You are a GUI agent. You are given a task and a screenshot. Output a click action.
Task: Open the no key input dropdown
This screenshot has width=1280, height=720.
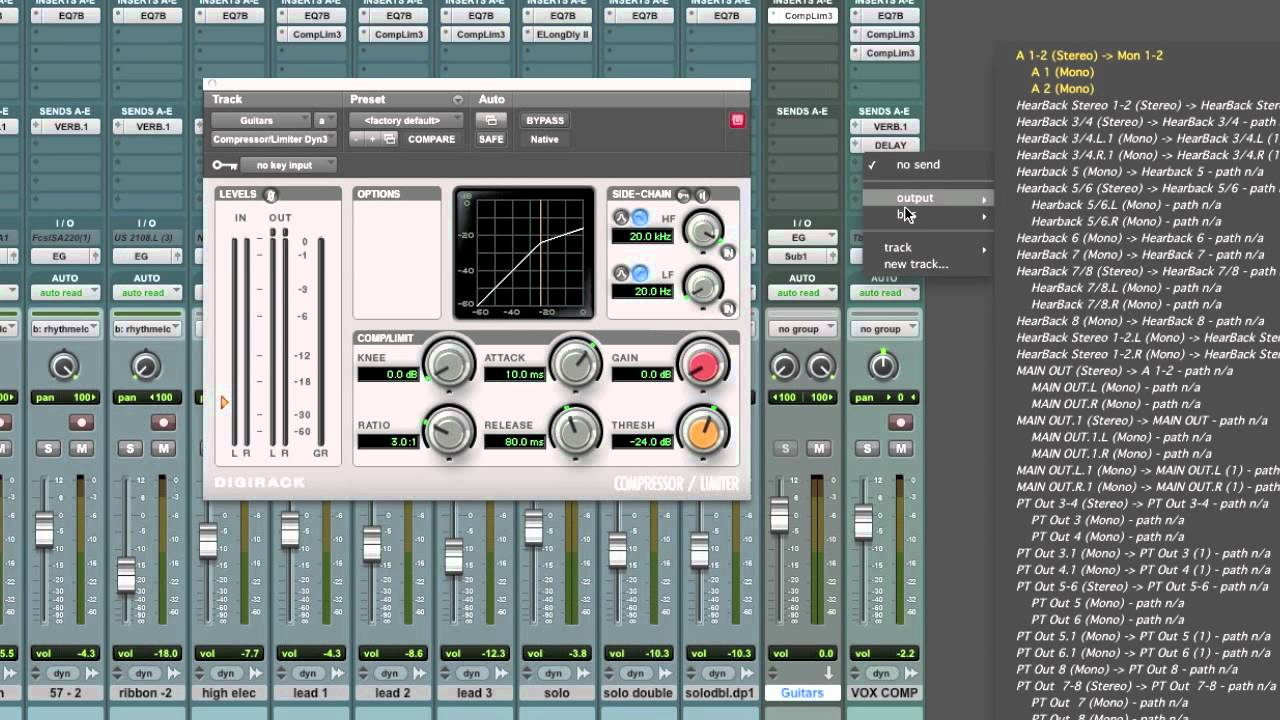pos(288,165)
